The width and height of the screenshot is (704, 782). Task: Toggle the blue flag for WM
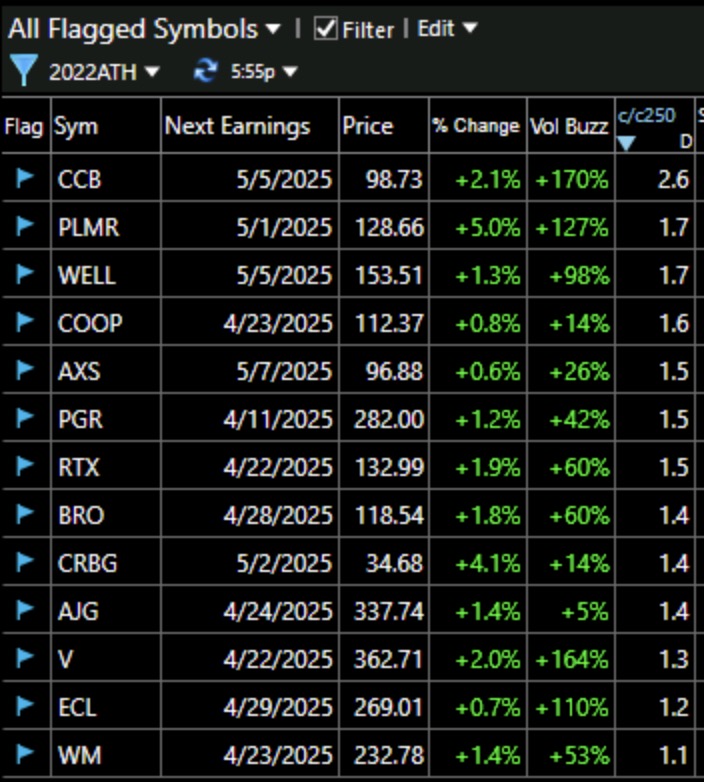(x=25, y=753)
